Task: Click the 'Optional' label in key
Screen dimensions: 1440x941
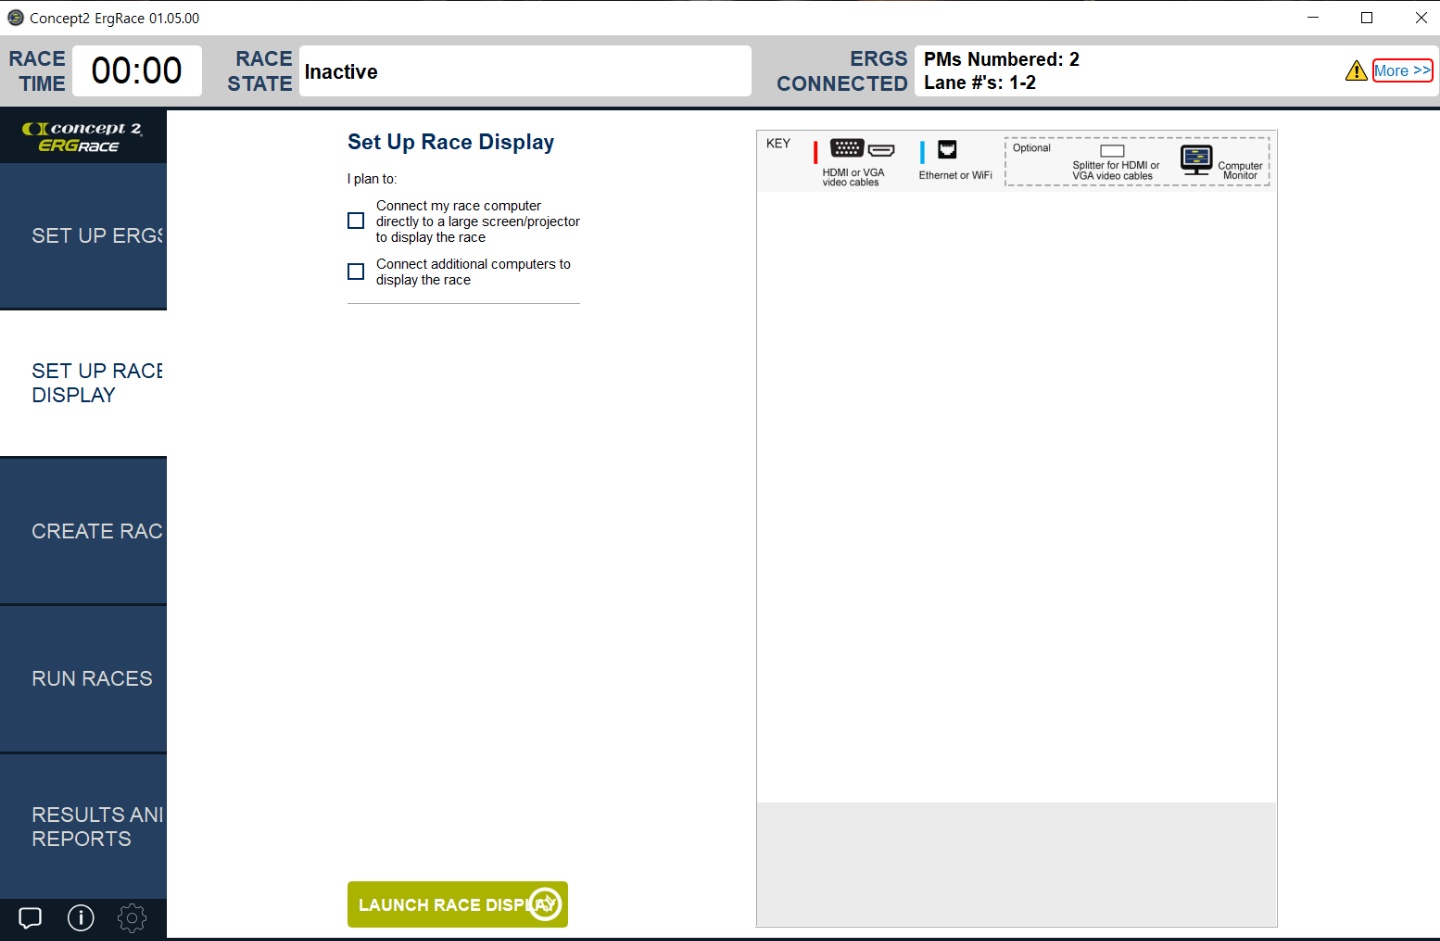Action: coord(1031,148)
